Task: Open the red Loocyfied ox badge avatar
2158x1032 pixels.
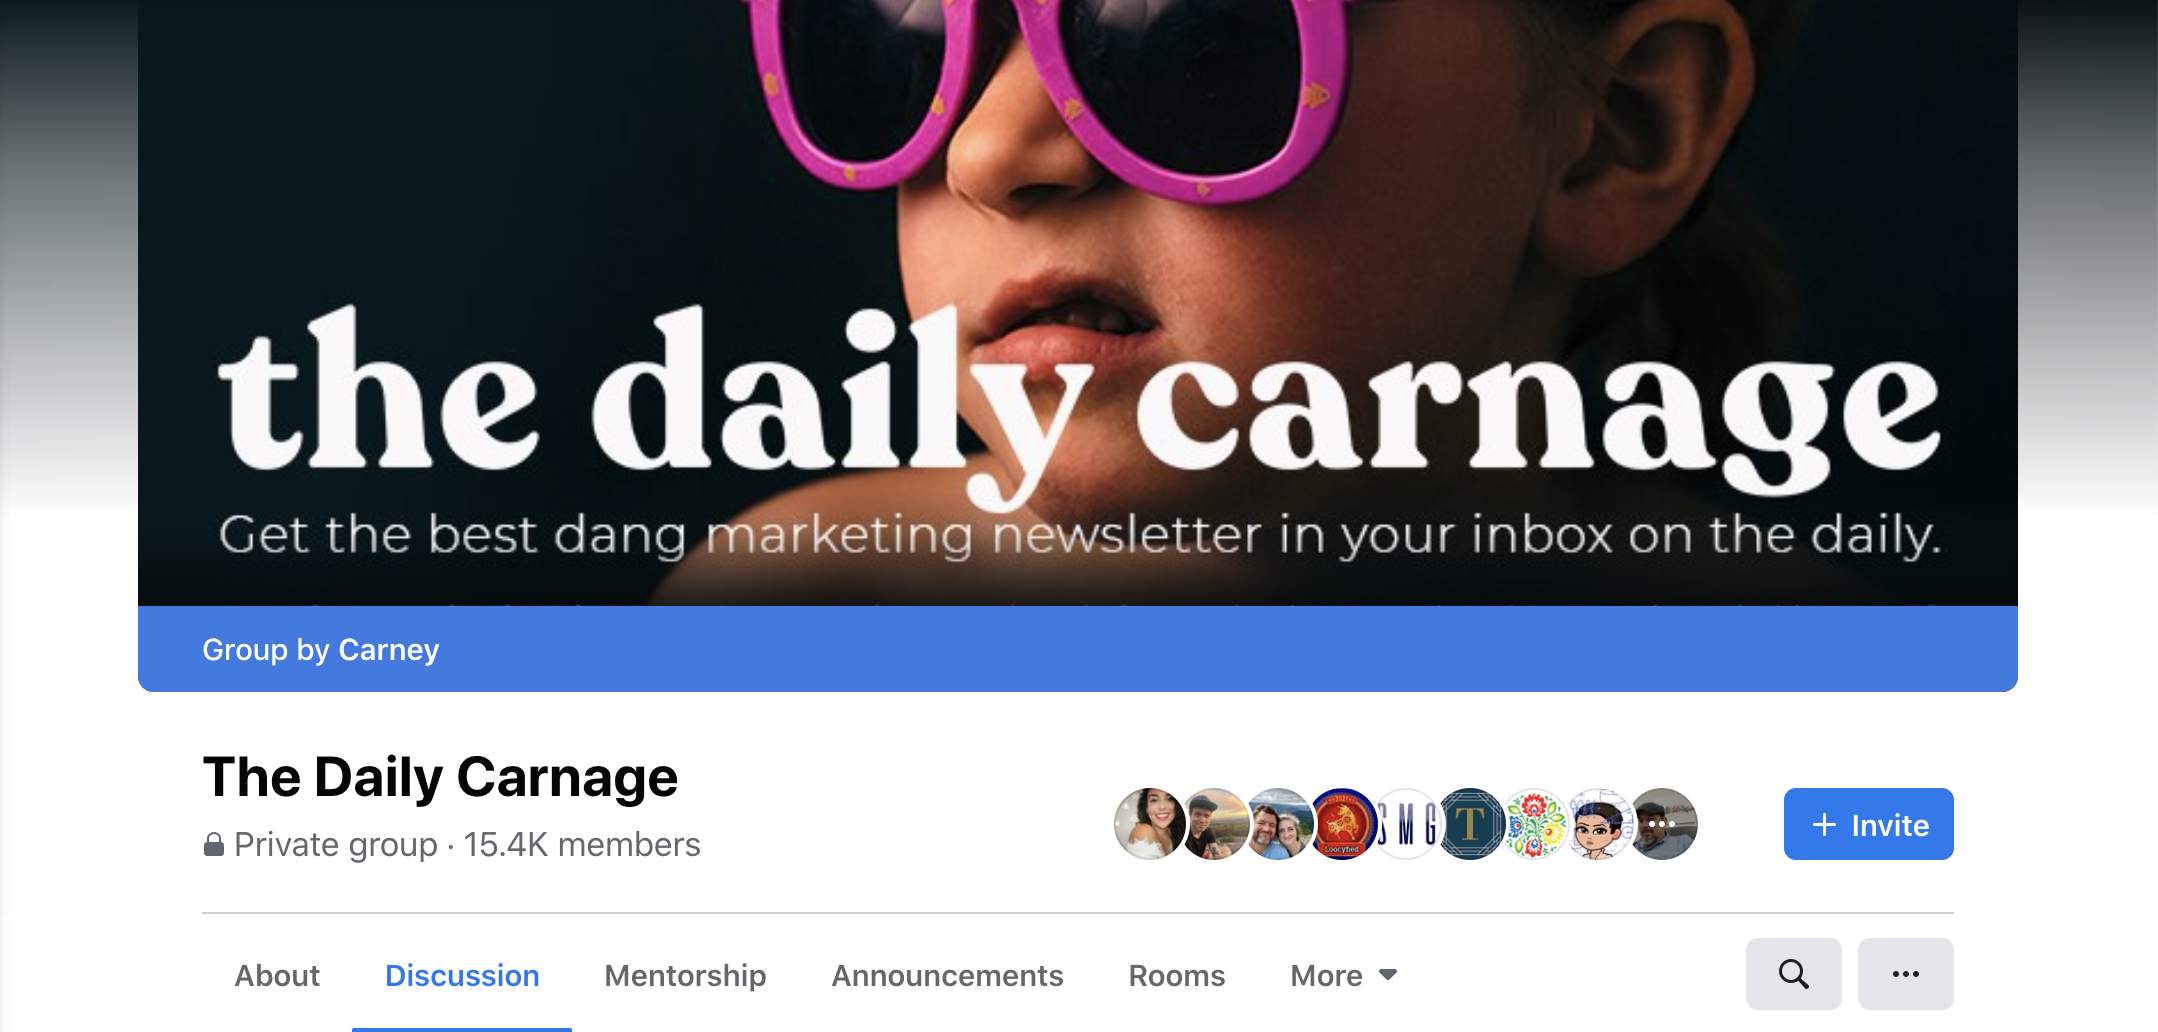Action: [x=1342, y=824]
